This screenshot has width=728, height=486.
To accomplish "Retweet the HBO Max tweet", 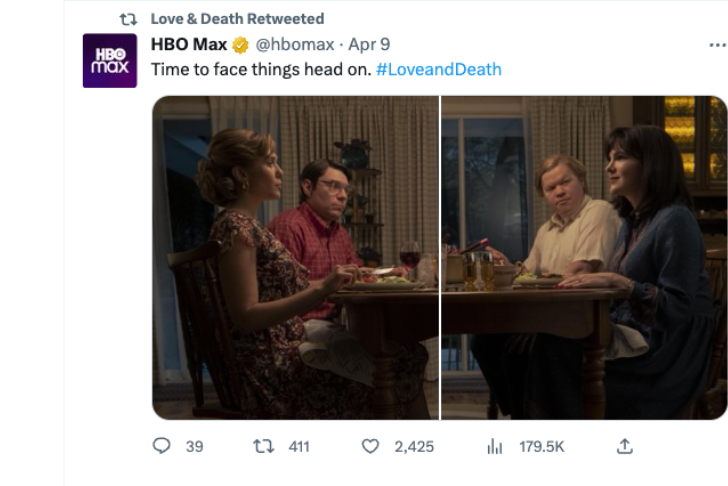I will click(x=264, y=447).
